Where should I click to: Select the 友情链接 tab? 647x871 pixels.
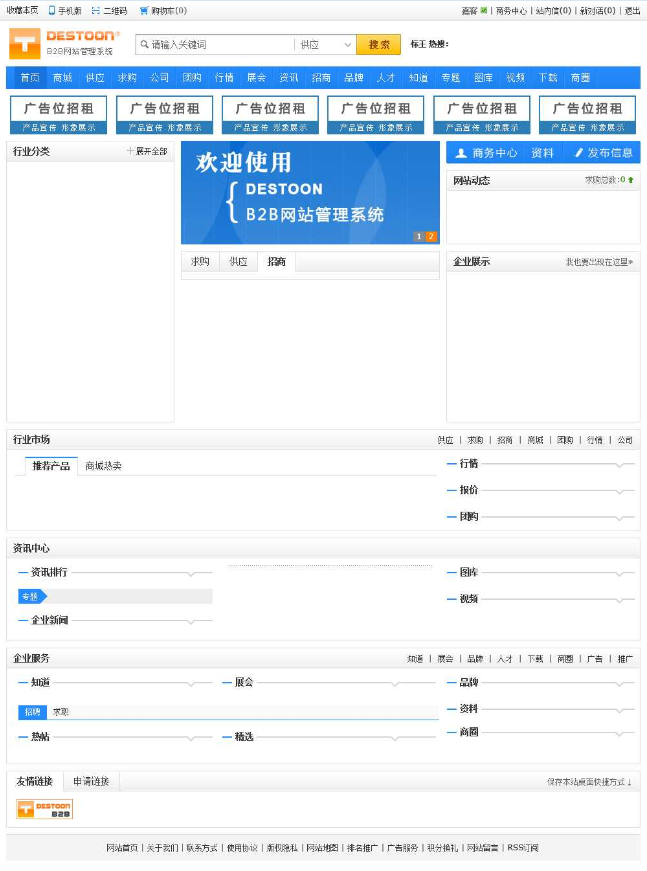click(x=34, y=782)
